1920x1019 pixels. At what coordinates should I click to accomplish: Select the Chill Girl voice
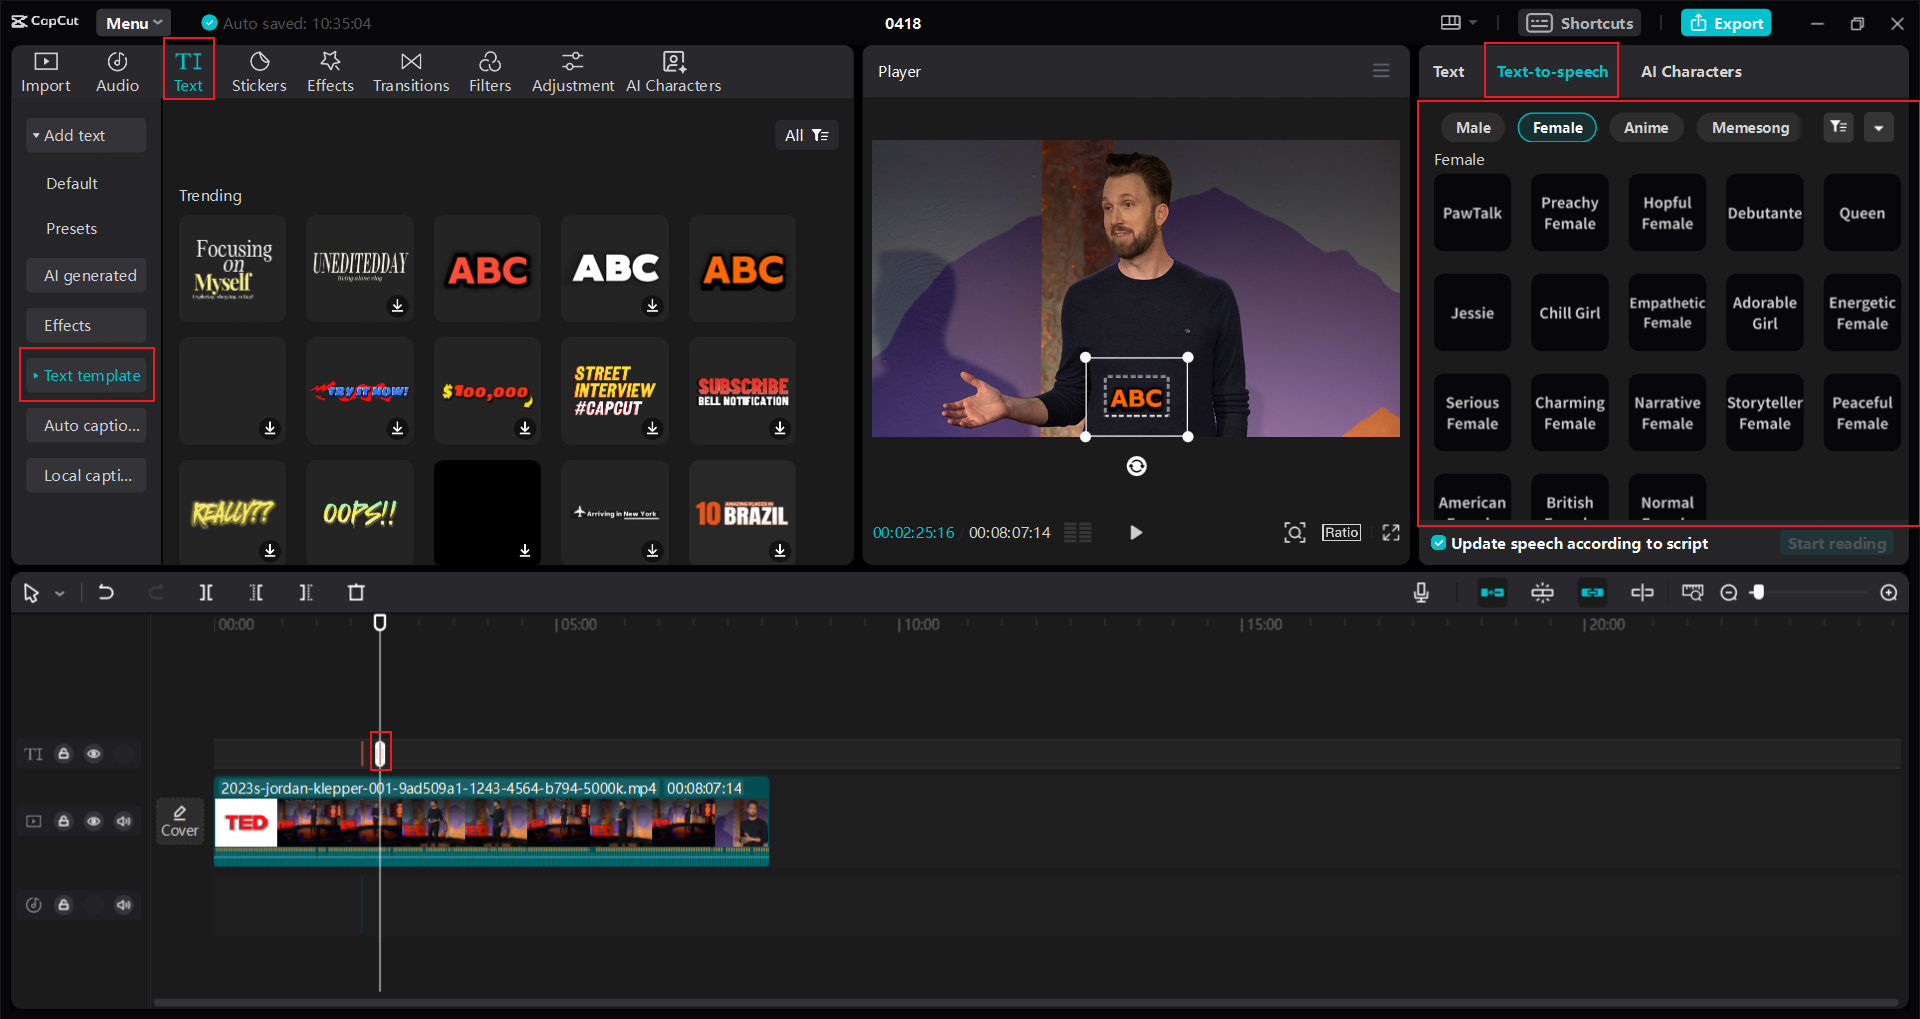coord(1568,312)
